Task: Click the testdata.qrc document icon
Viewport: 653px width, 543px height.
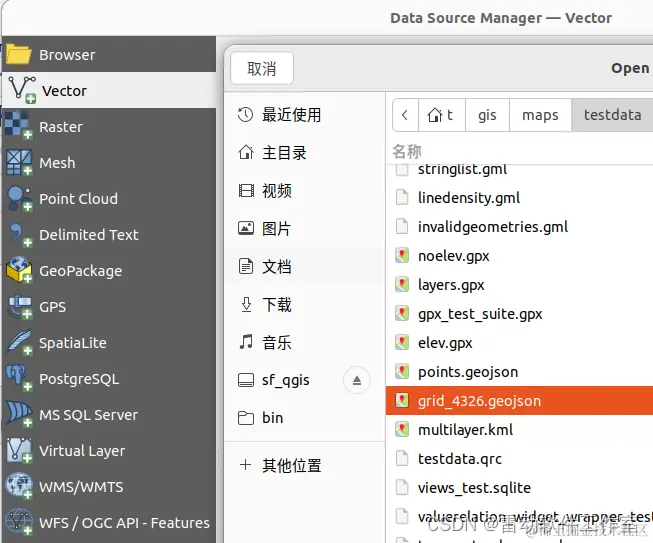Action: click(402, 458)
